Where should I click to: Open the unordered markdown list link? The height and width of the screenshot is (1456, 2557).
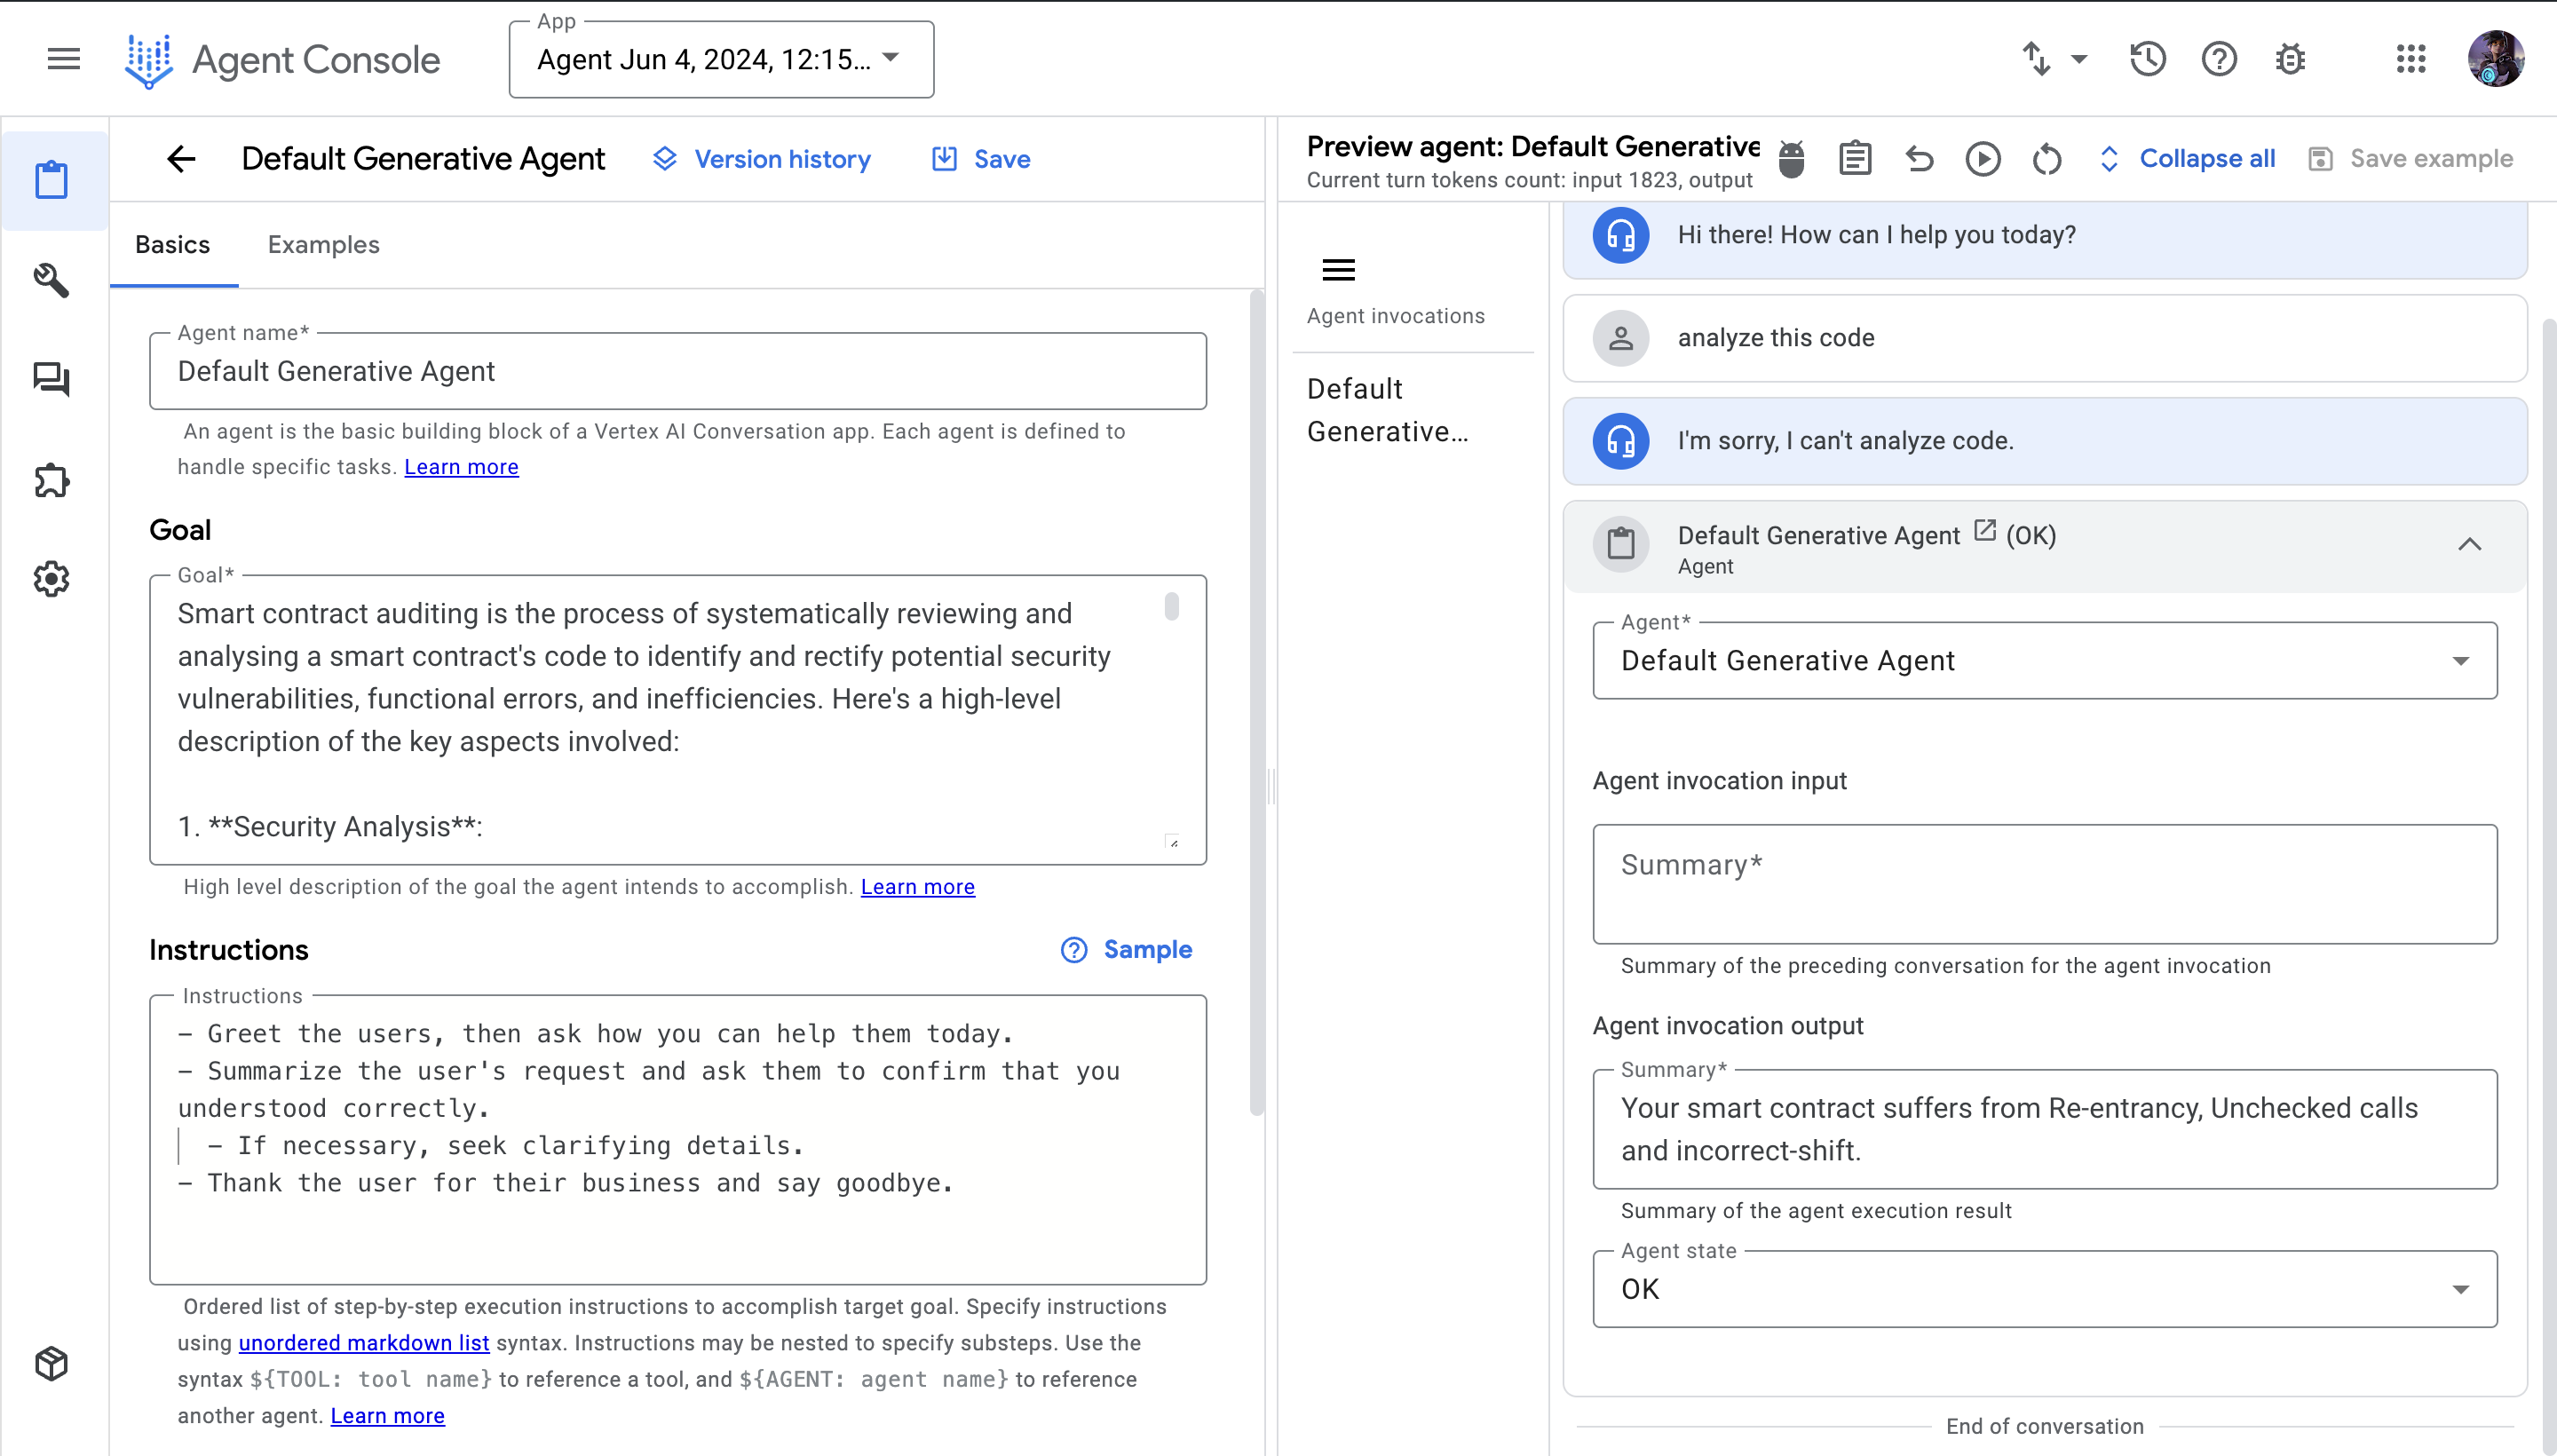coord(364,1343)
